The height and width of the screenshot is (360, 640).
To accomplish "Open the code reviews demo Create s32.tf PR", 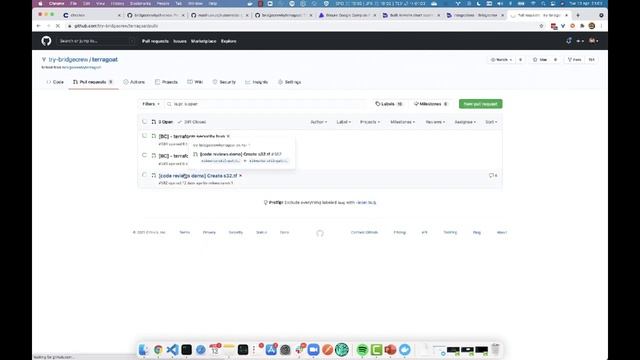I will tap(198, 176).
